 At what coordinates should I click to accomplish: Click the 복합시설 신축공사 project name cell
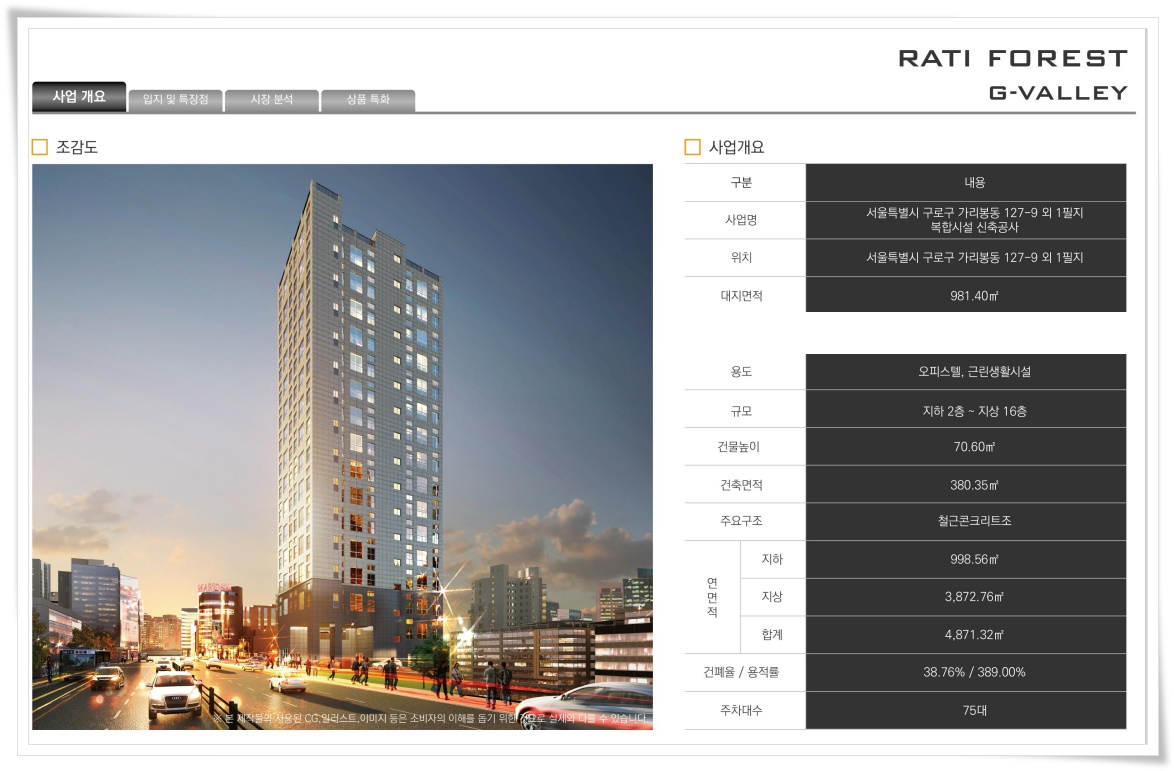pyautogui.click(x=966, y=220)
